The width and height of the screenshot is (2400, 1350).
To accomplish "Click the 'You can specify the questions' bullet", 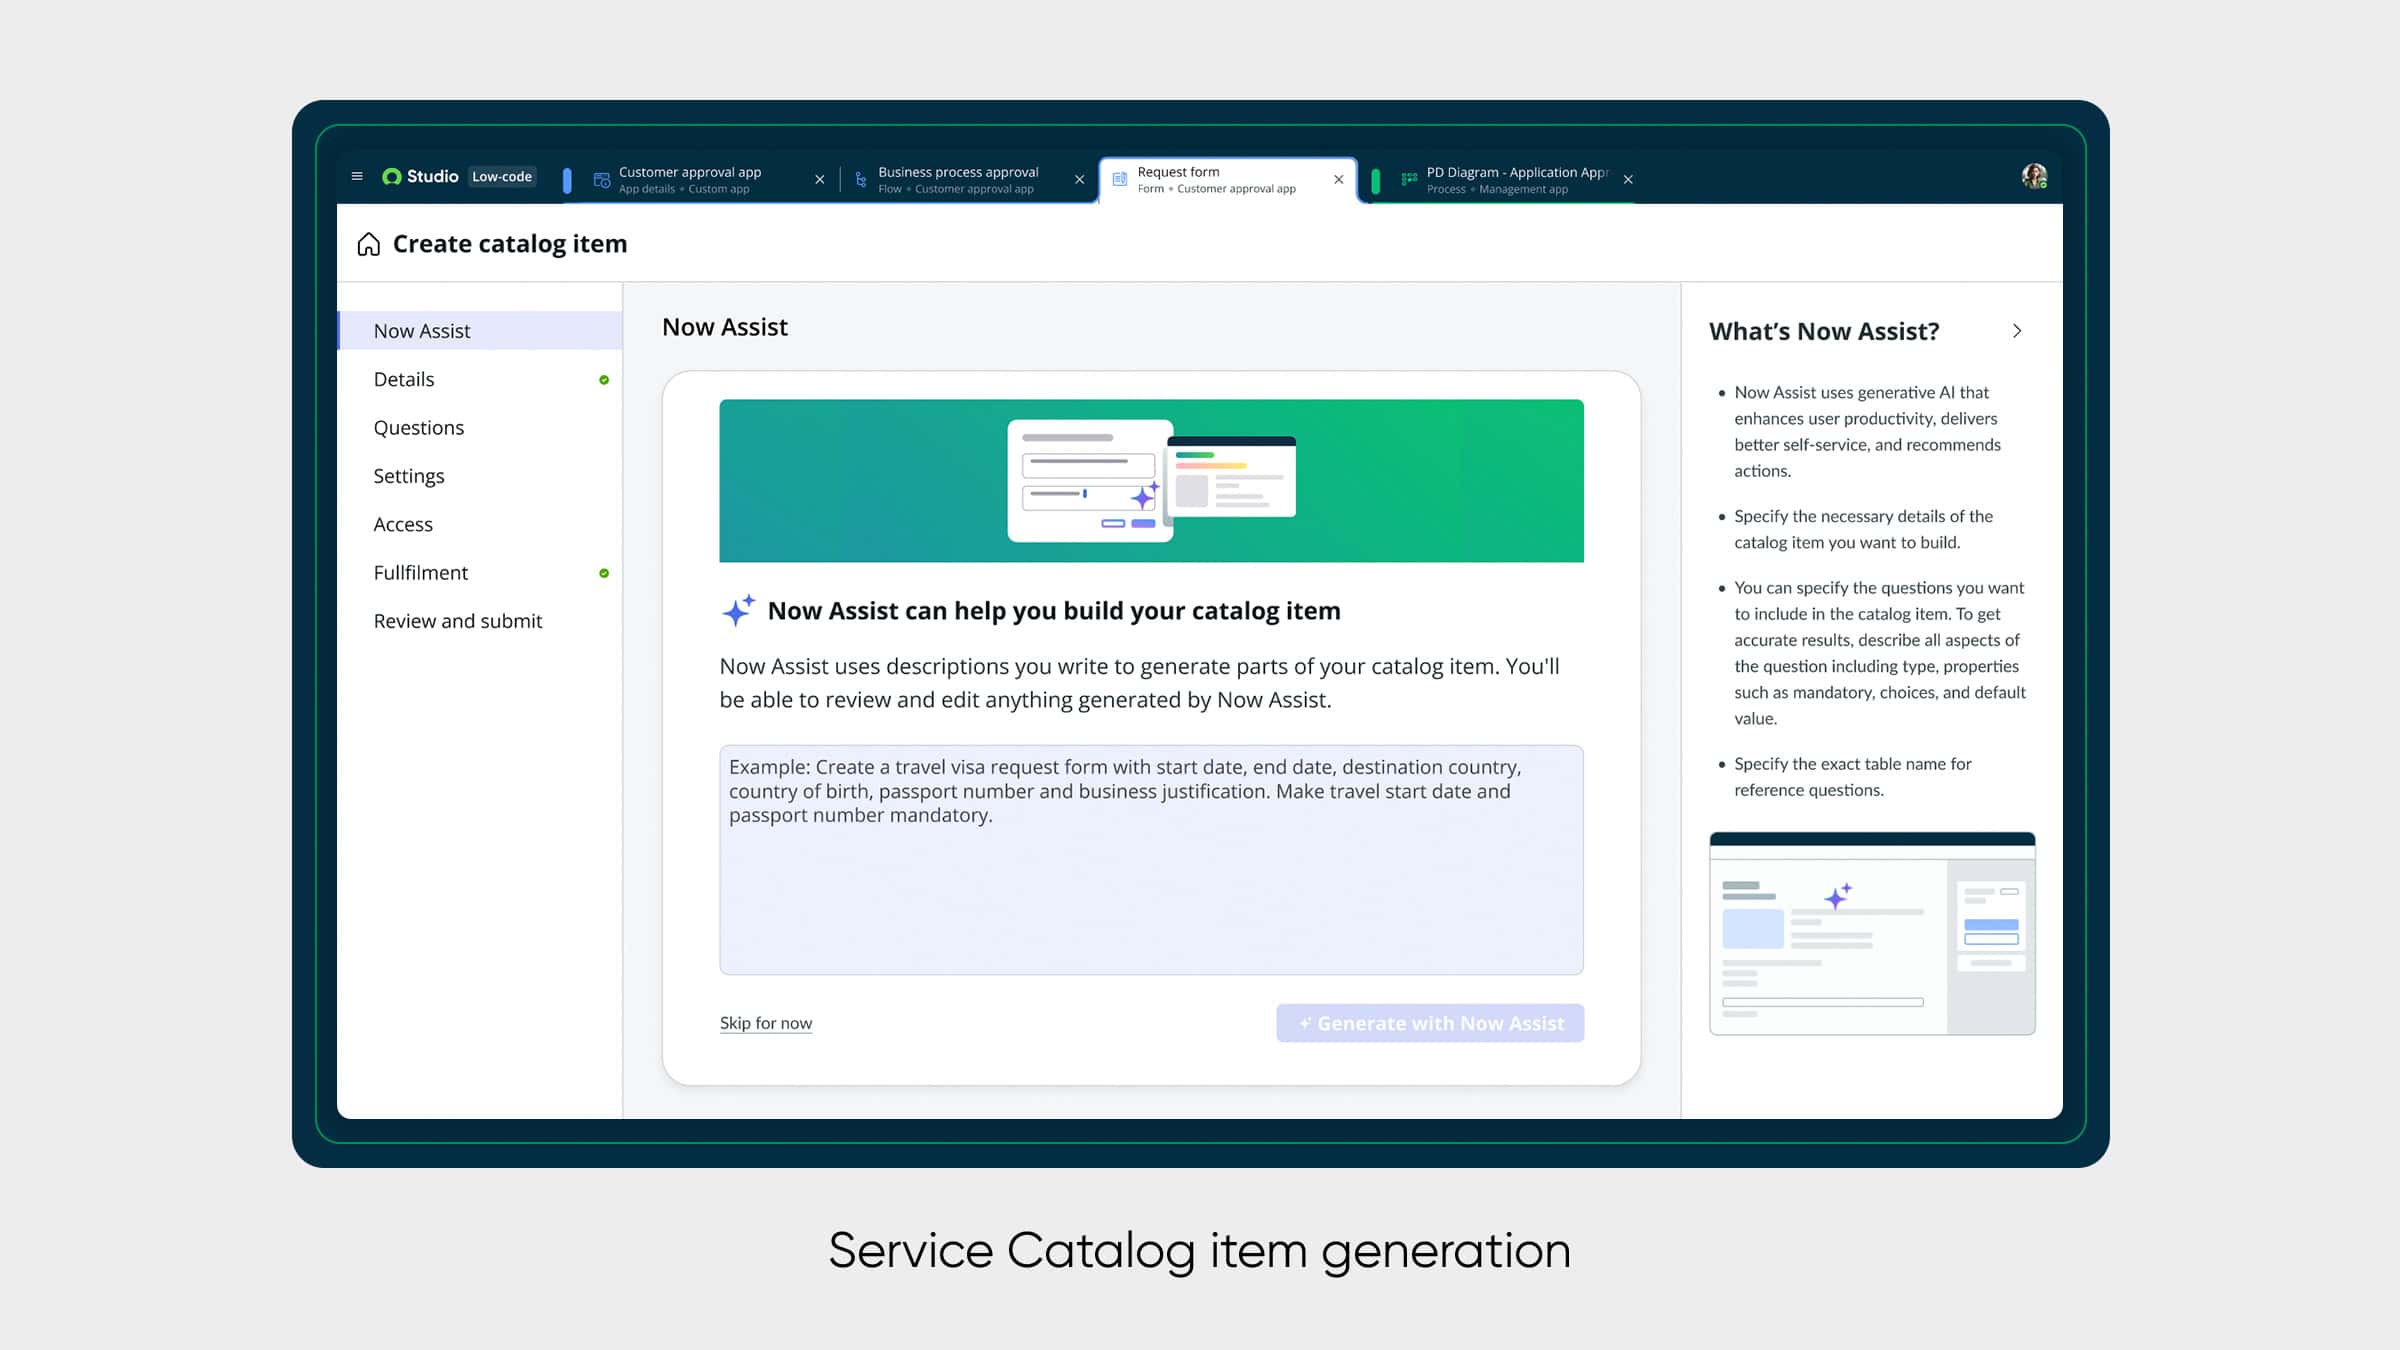I will (x=1880, y=653).
